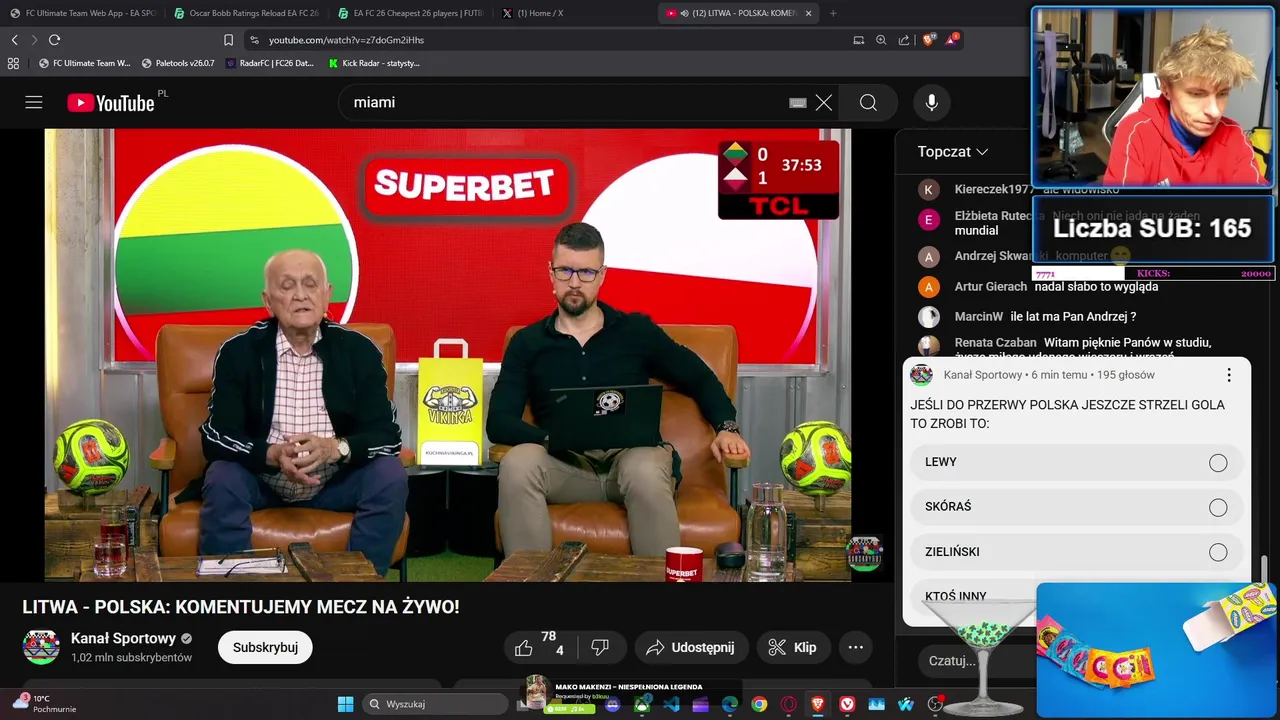This screenshot has height=720, width=1280.
Task: Close the LITWA - POLSKA YouTube tab
Action: point(808,13)
